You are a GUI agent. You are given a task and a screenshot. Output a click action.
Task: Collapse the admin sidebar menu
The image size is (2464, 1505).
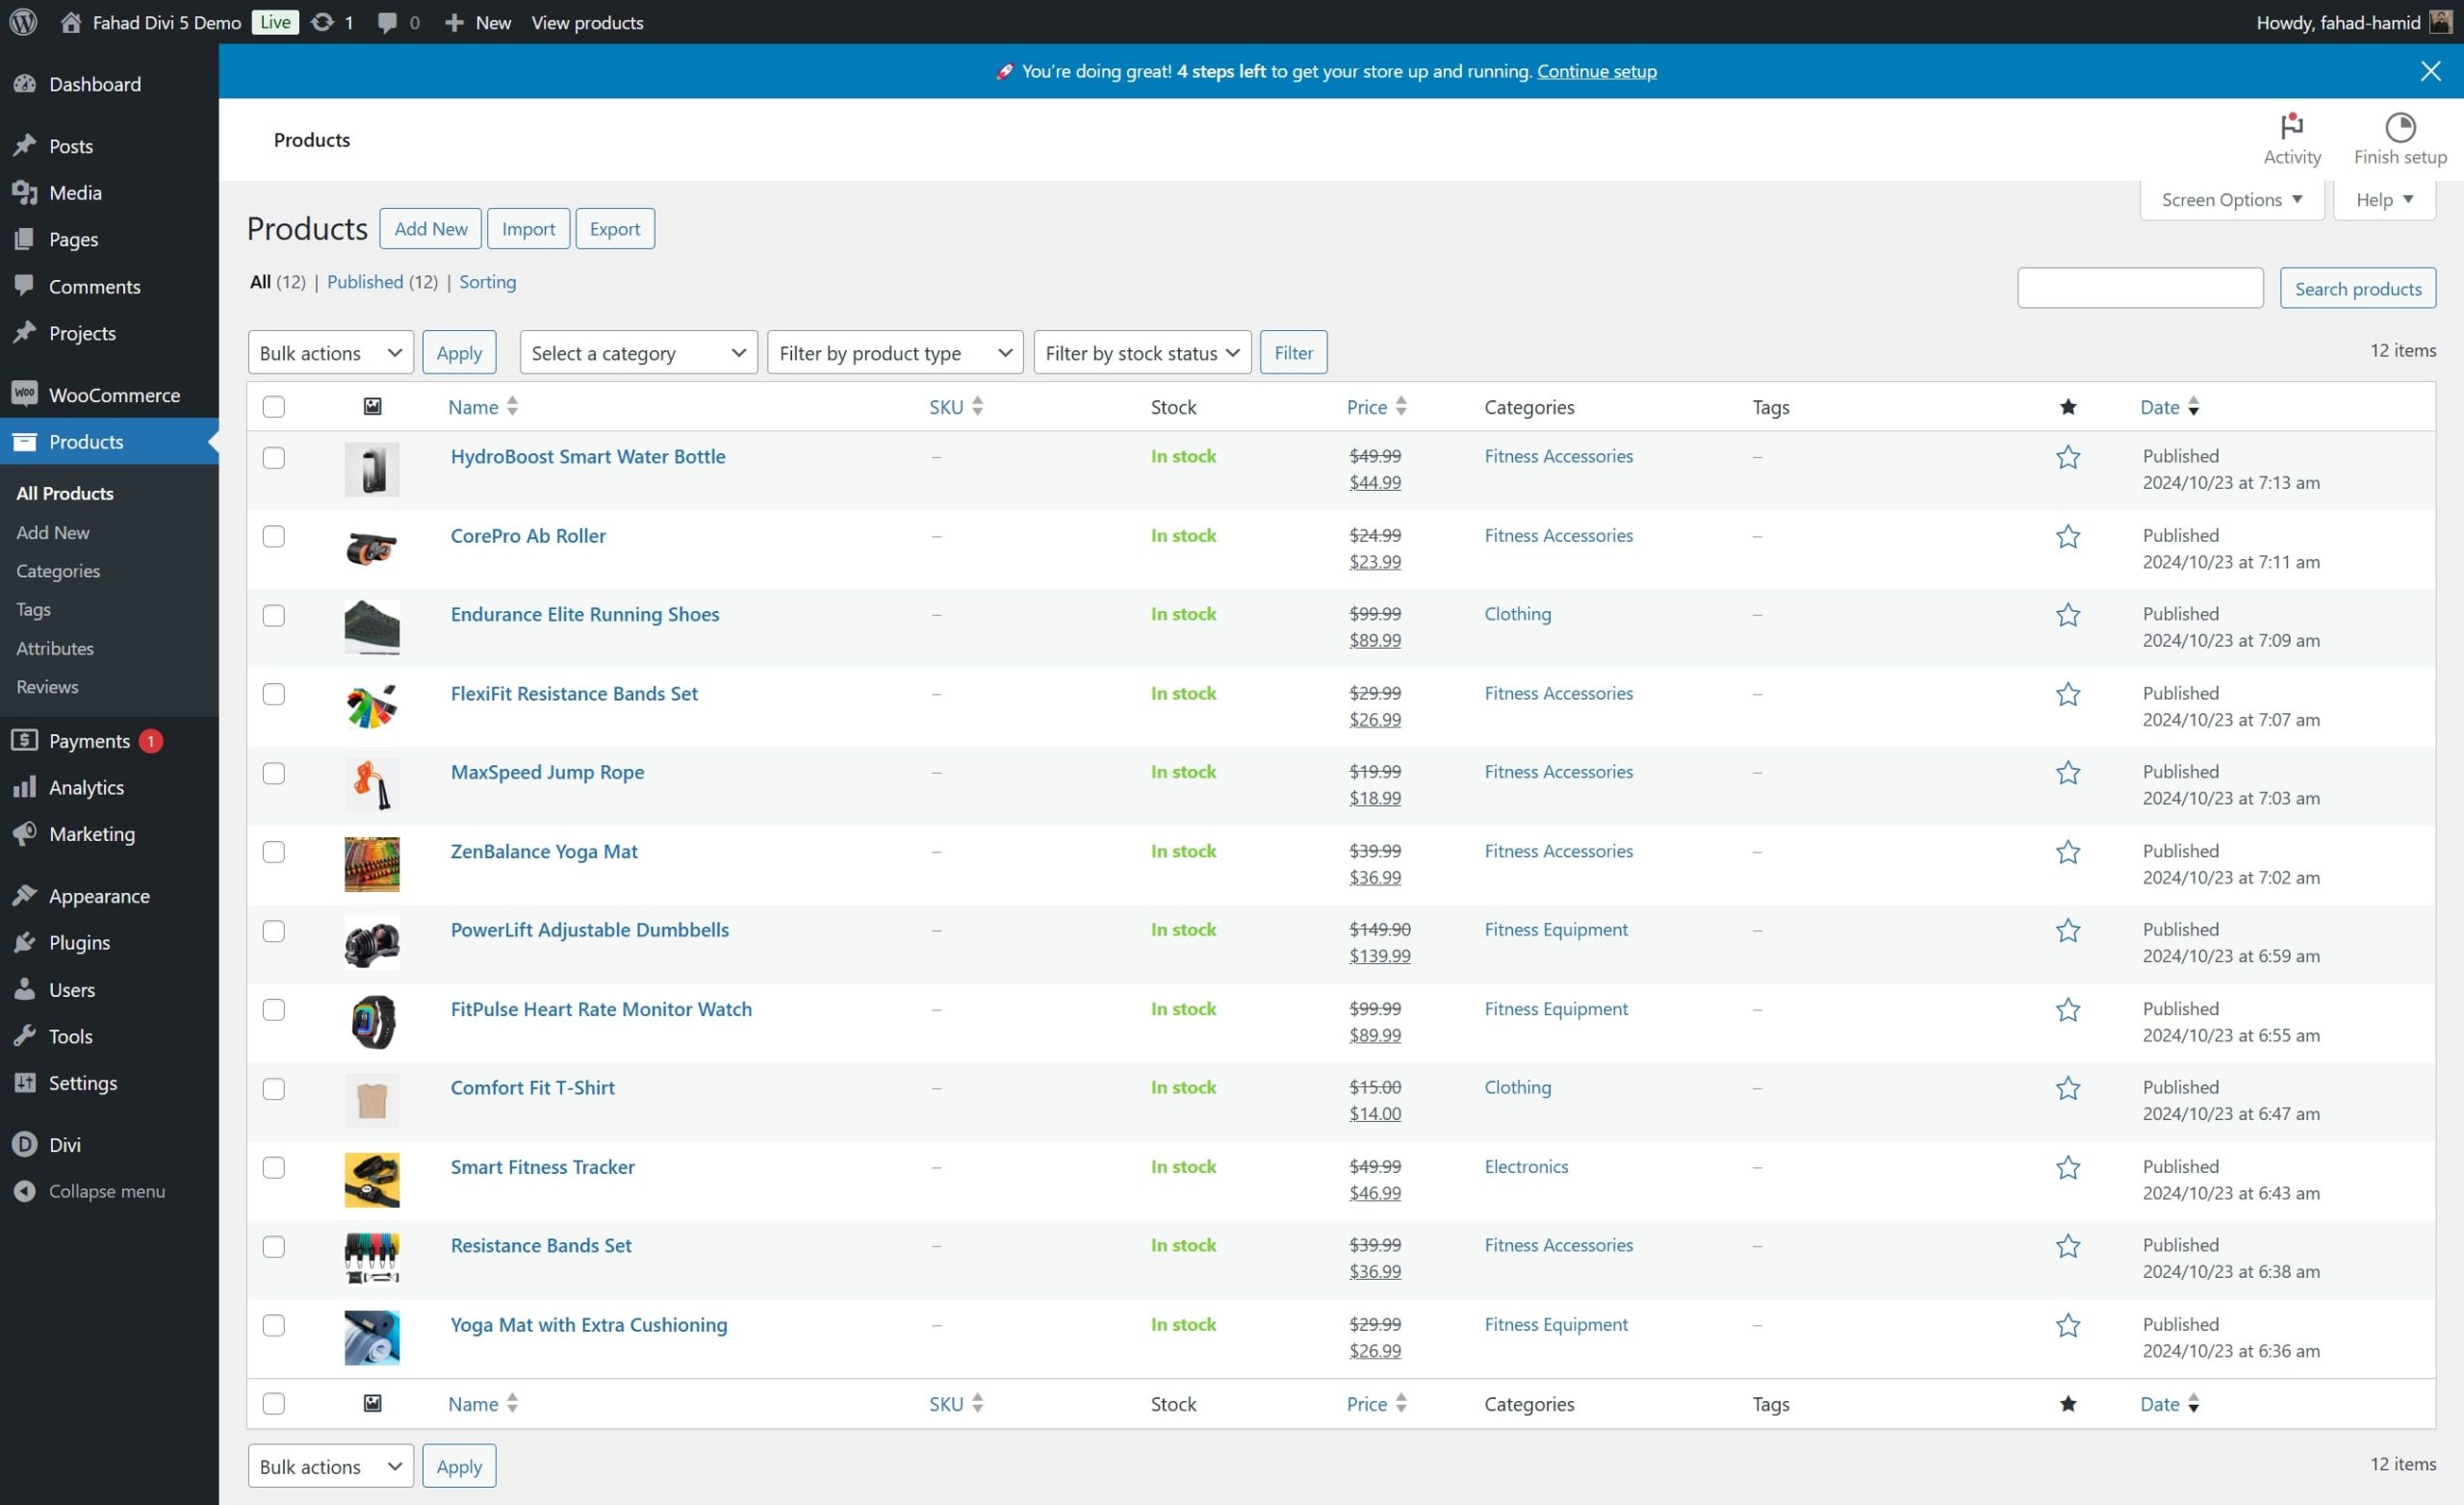tap(108, 1190)
